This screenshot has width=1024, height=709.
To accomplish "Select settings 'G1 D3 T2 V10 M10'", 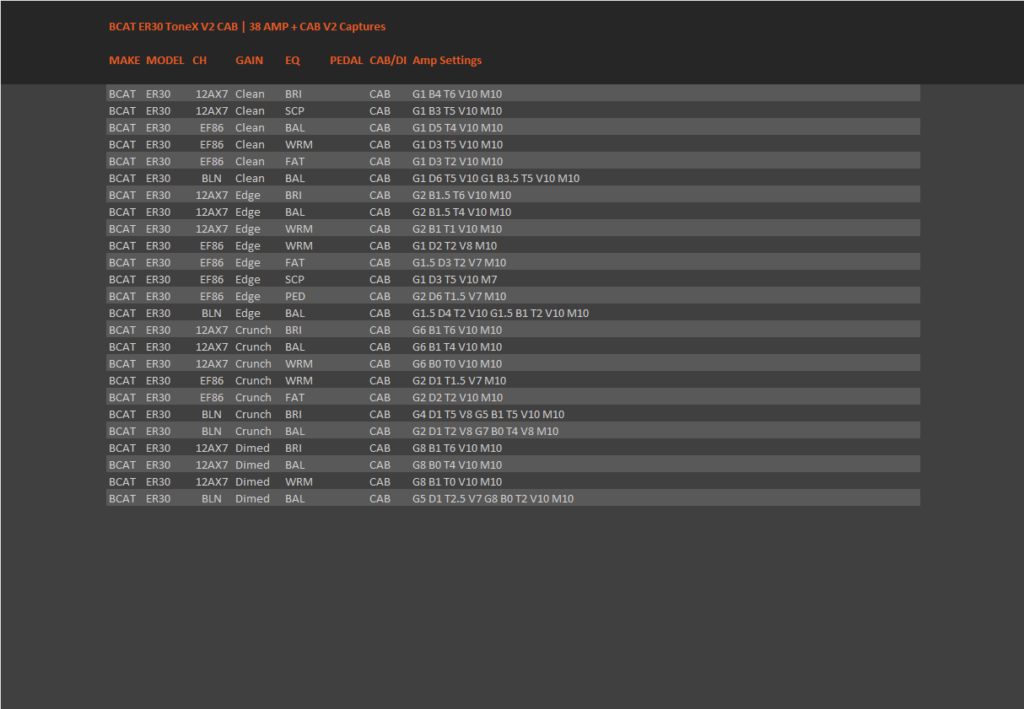I will (x=457, y=162).
